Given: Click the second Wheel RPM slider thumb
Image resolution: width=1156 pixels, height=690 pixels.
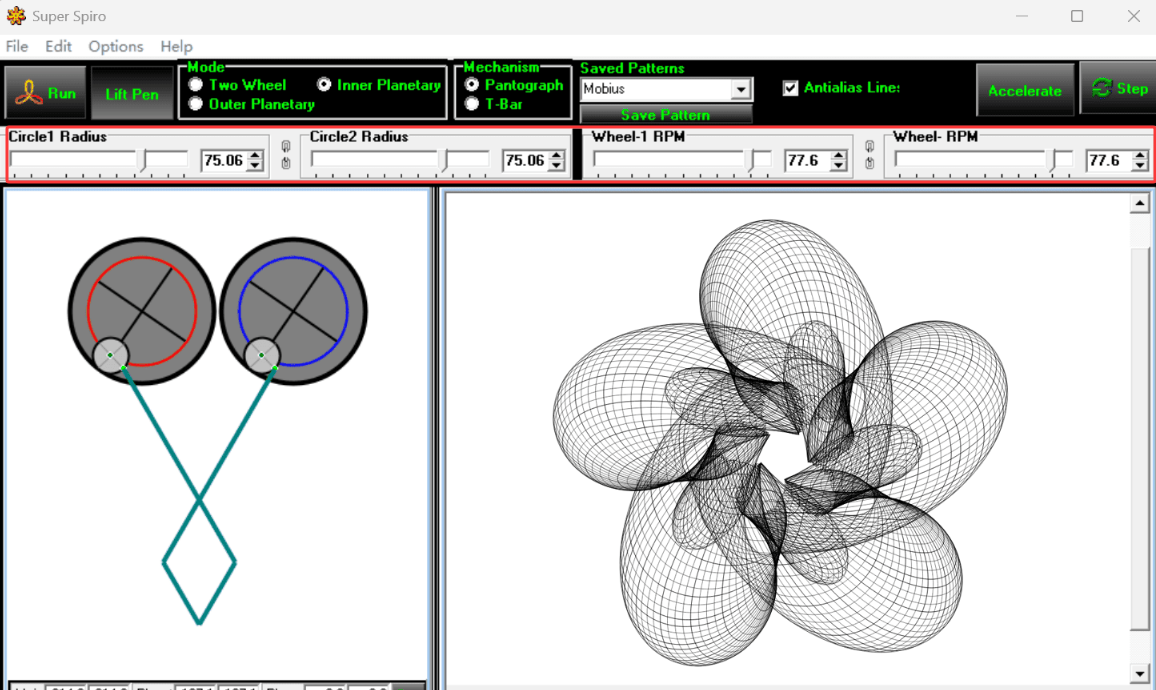Looking at the screenshot, I should click(x=1053, y=161).
